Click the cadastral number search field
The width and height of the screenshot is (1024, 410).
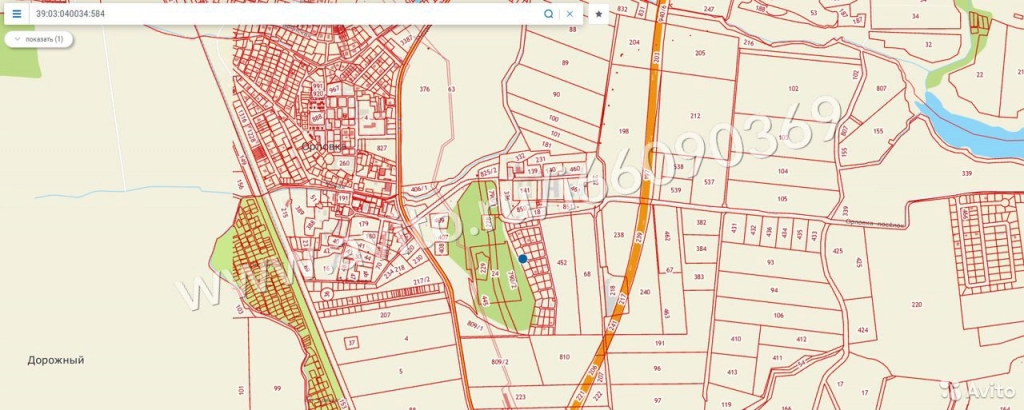[280, 15]
